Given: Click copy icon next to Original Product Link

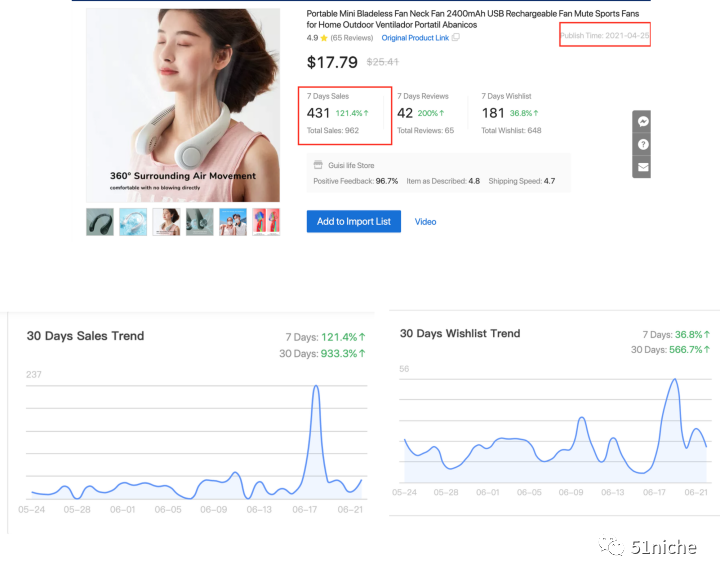Looking at the screenshot, I should (456, 37).
